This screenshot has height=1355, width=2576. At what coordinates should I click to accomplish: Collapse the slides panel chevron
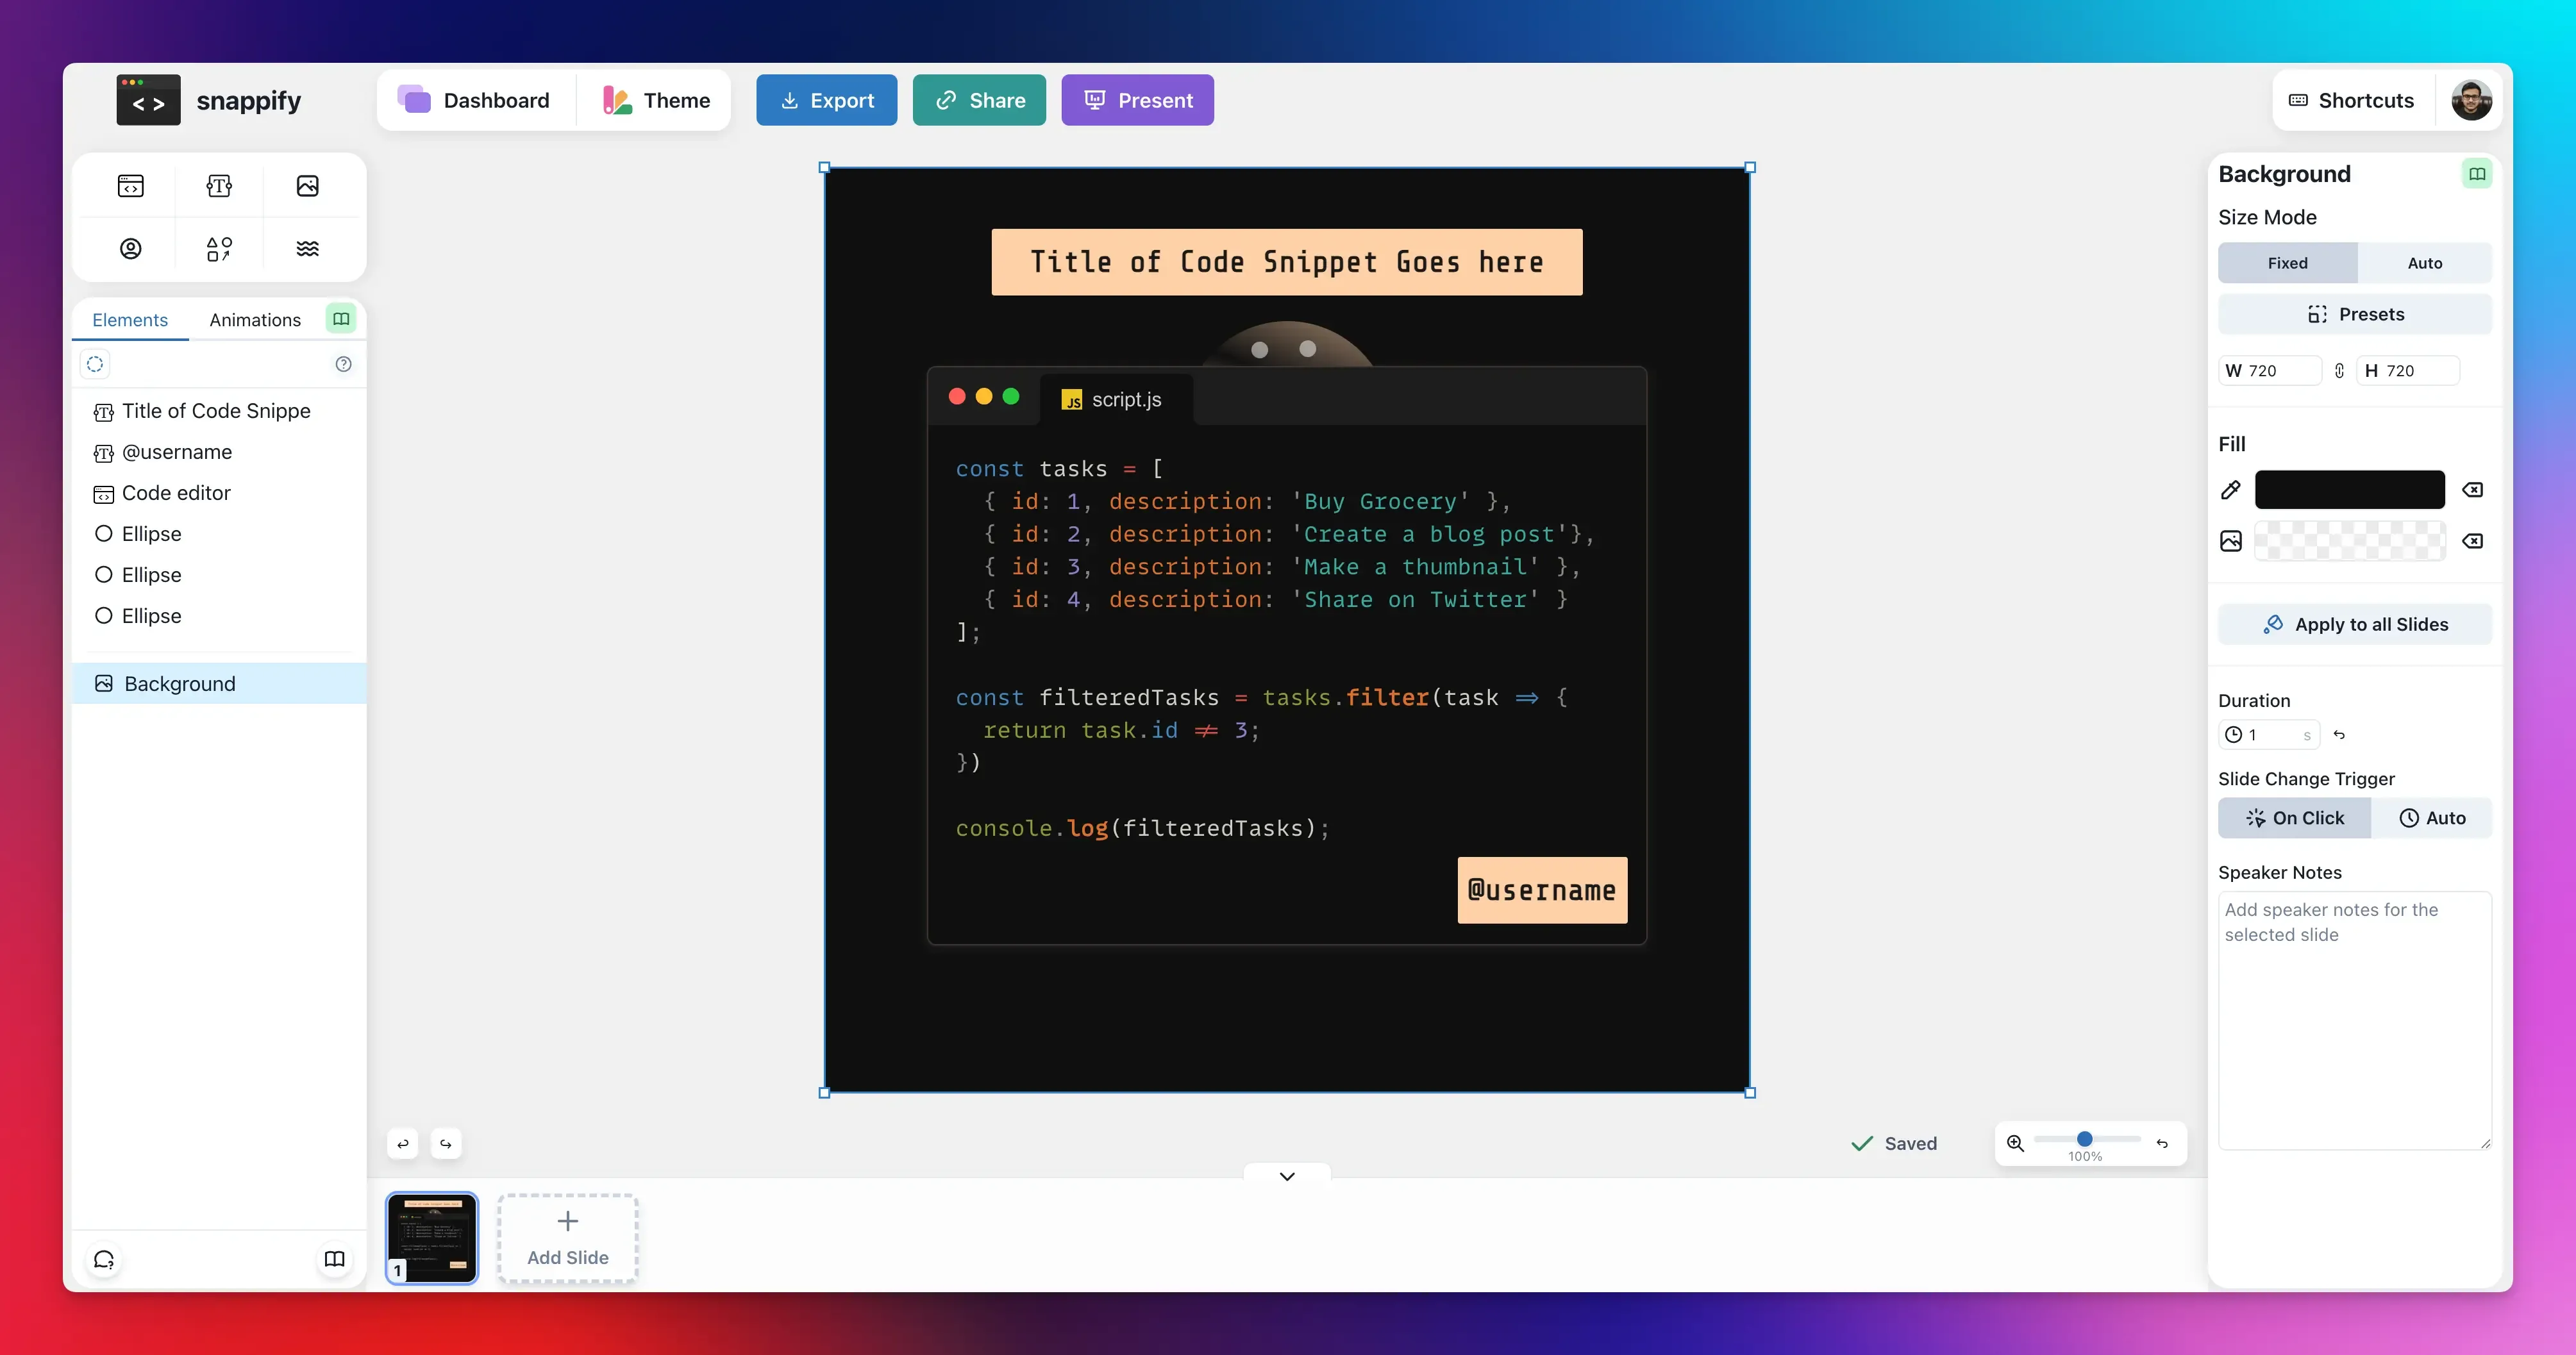tap(1287, 1176)
